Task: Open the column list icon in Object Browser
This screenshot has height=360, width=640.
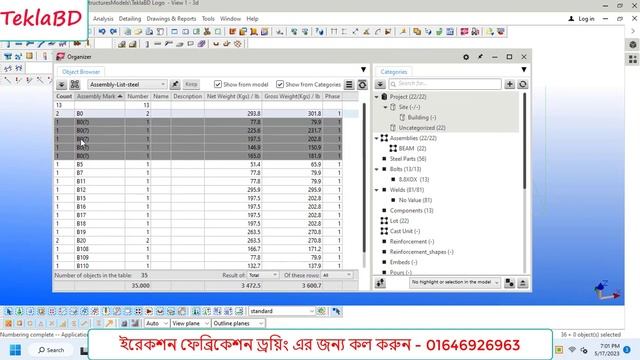Action: click(349, 84)
